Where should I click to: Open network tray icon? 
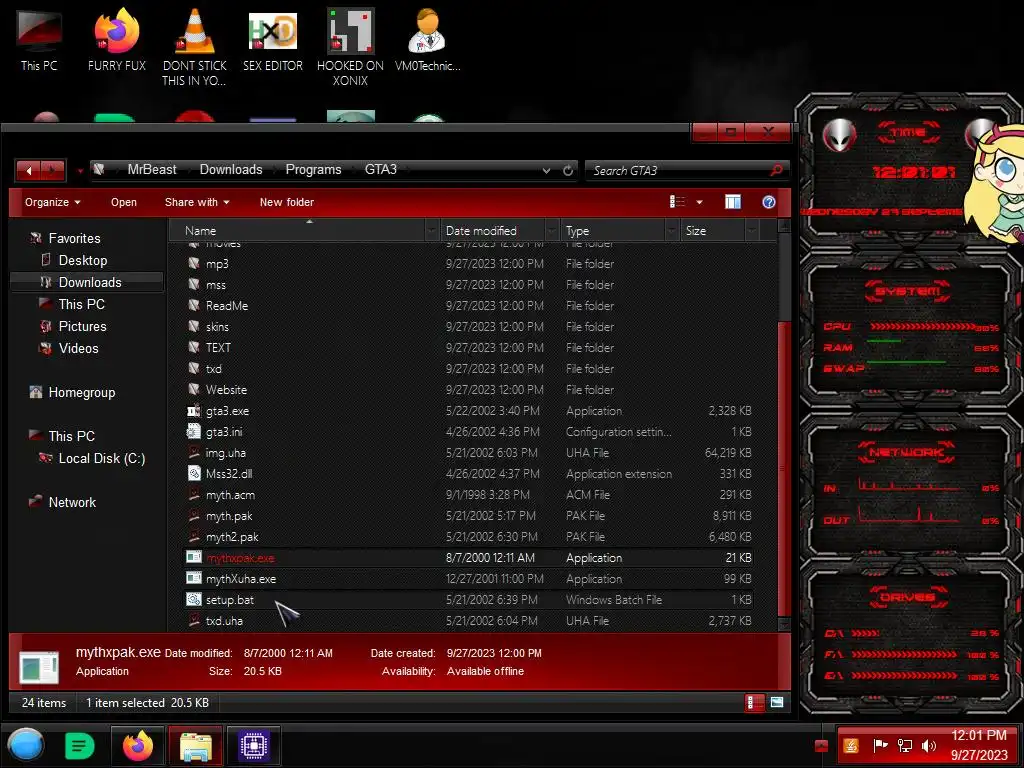[x=904, y=745]
